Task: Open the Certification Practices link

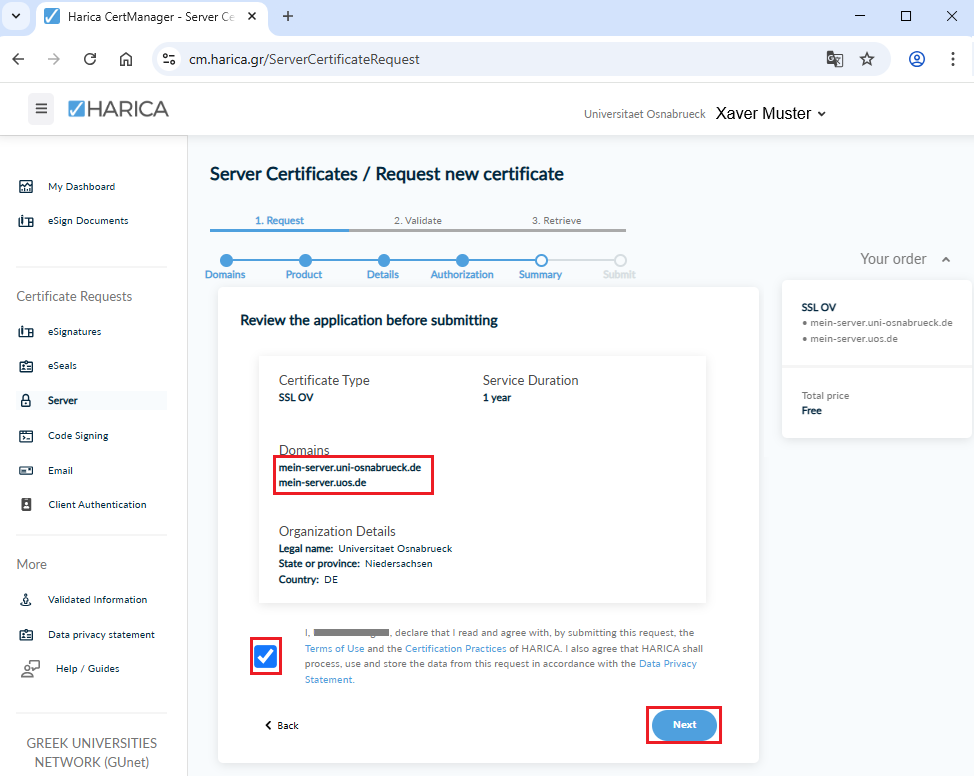Action: (455, 648)
